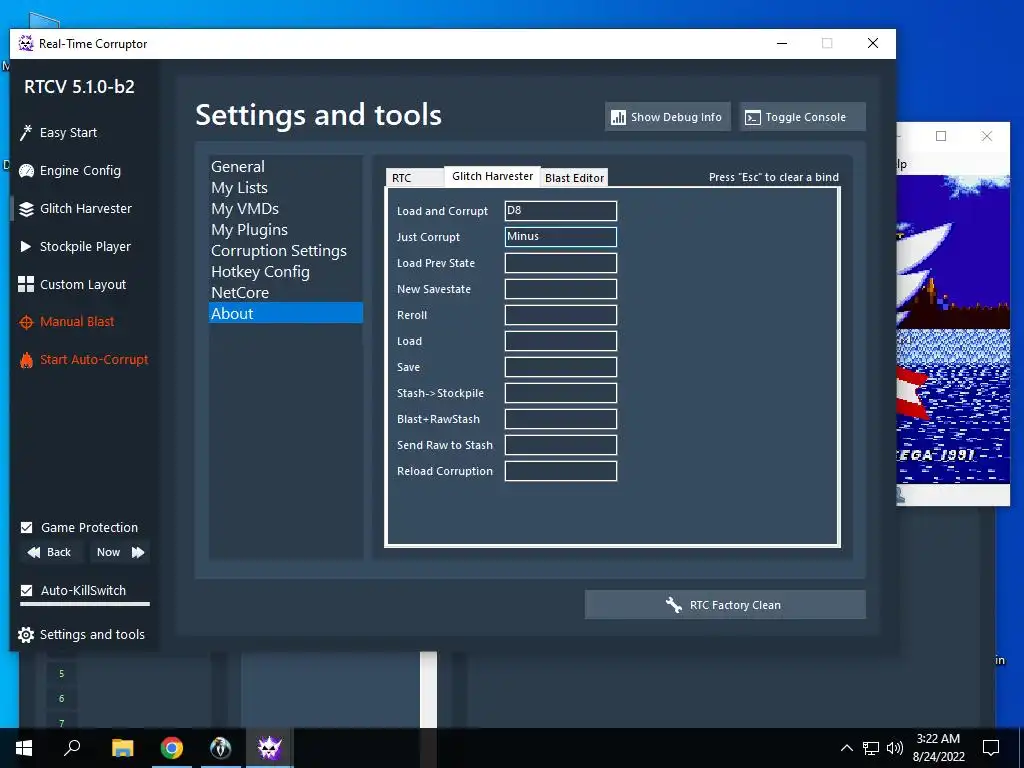Image resolution: width=1024 pixels, height=768 pixels.
Task: Open Custom Layout
Action: pyautogui.click(x=72, y=284)
